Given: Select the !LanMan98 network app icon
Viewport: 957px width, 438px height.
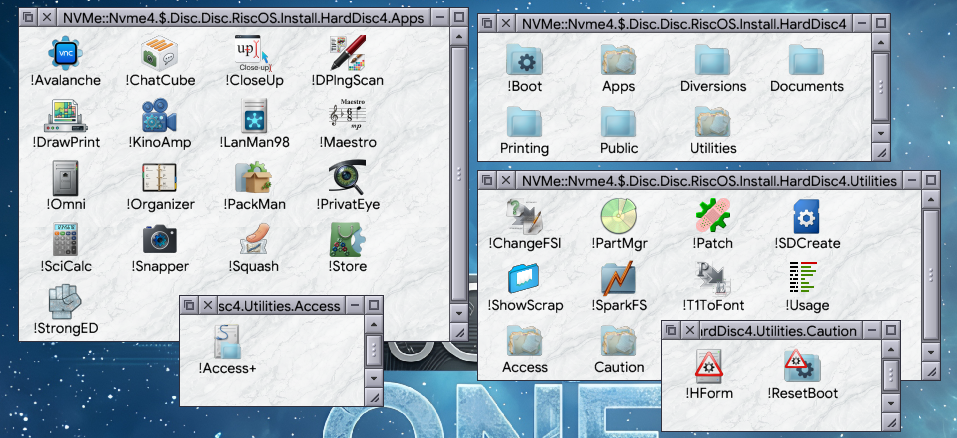Looking at the screenshot, I should pos(254,115).
